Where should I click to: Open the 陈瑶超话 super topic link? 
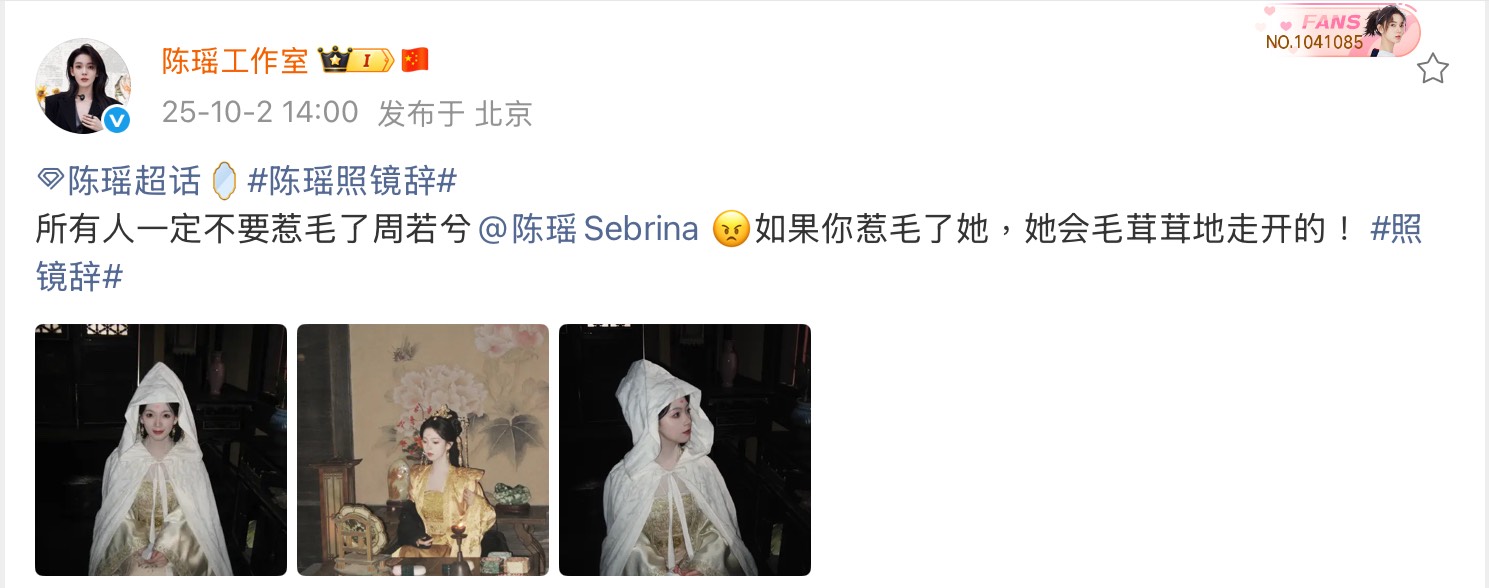(x=134, y=181)
